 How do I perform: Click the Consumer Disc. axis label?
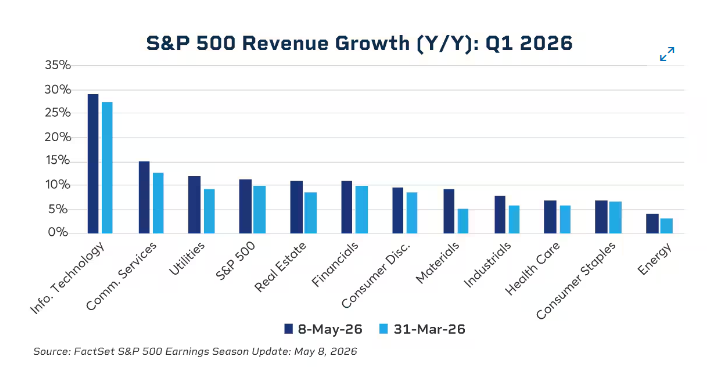(375, 275)
